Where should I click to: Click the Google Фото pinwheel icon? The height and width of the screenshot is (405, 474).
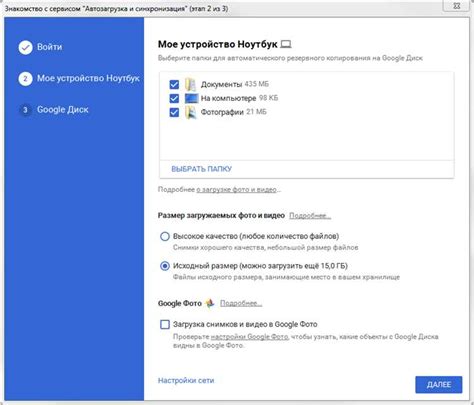click(x=210, y=303)
